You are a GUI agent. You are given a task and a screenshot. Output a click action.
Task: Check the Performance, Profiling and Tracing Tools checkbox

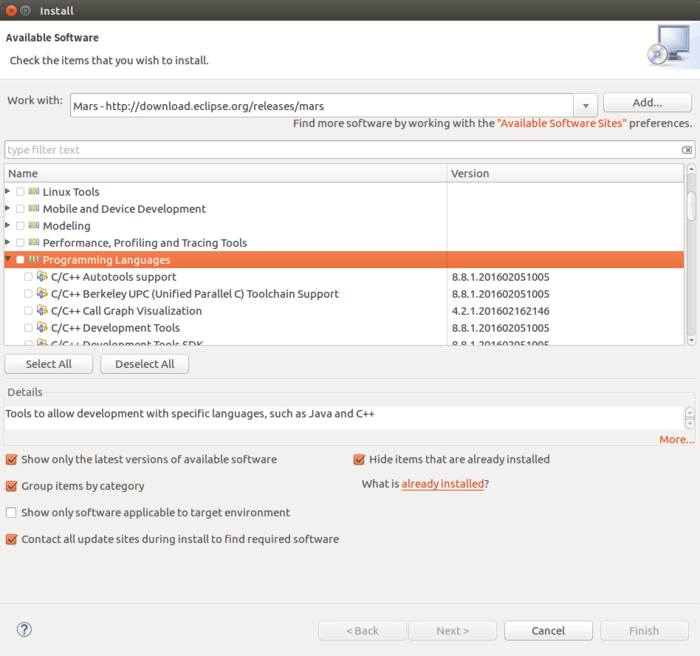pos(20,243)
